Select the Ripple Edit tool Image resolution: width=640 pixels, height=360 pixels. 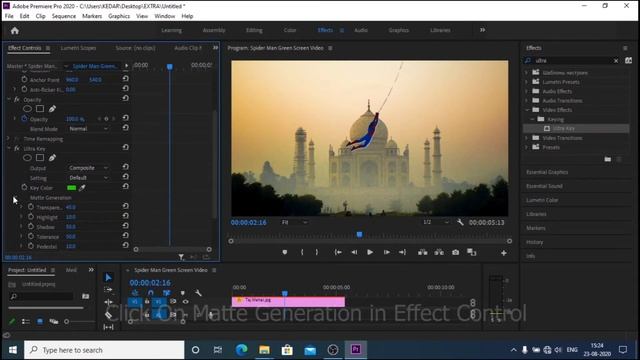tap(108, 302)
